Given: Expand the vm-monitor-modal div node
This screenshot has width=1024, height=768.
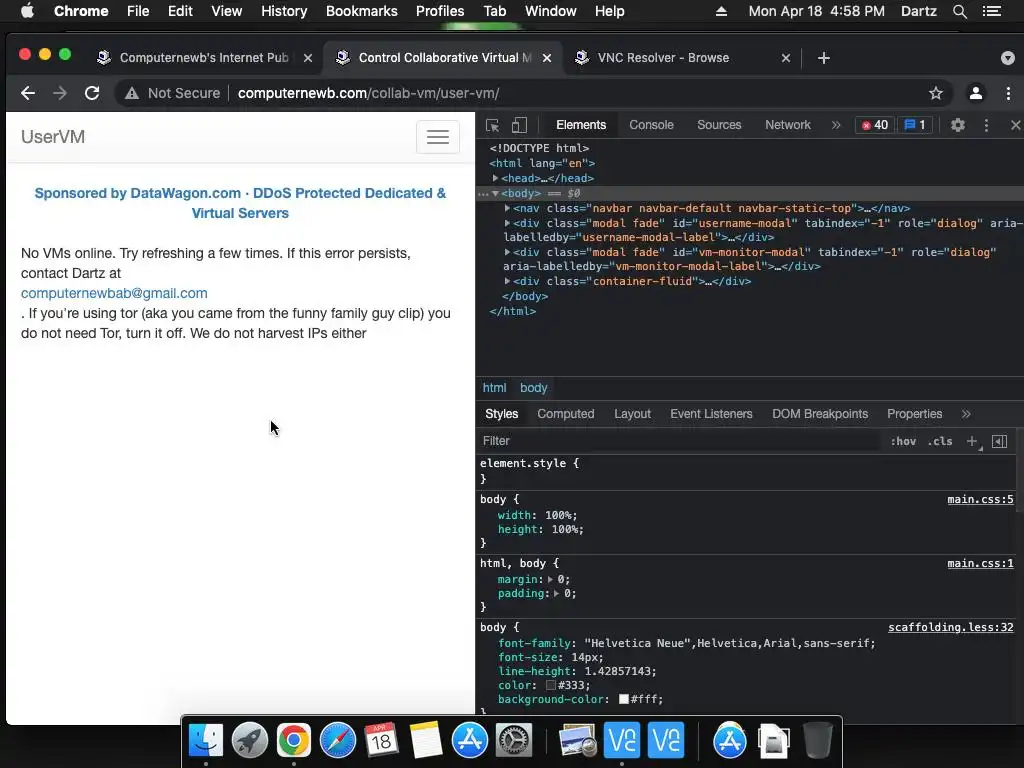Looking at the screenshot, I should coord(507,252).
